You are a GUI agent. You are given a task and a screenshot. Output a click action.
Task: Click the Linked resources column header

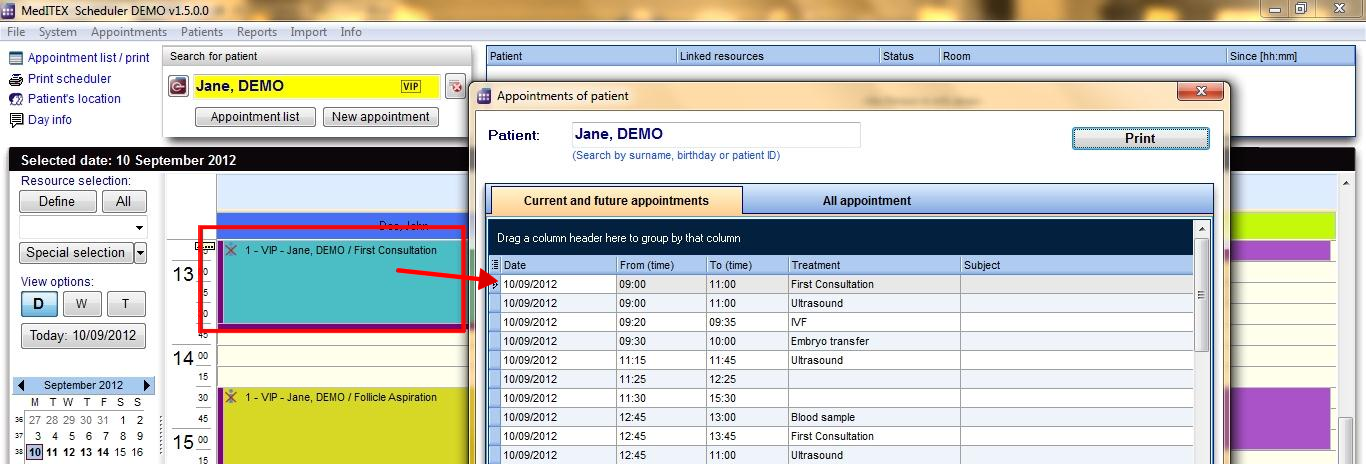coord(777,56)
